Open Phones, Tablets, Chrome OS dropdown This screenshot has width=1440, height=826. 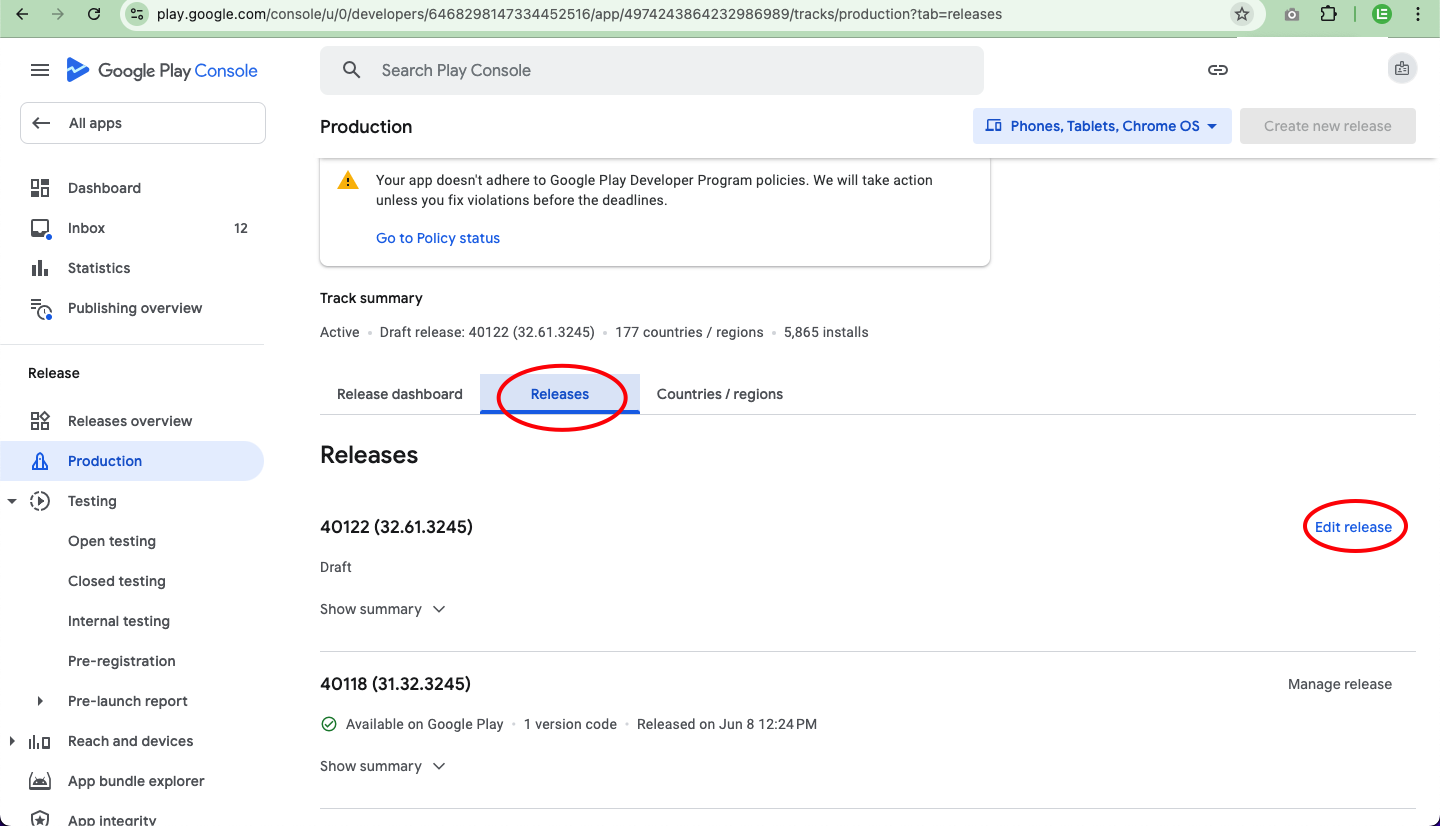[1102, 126]
